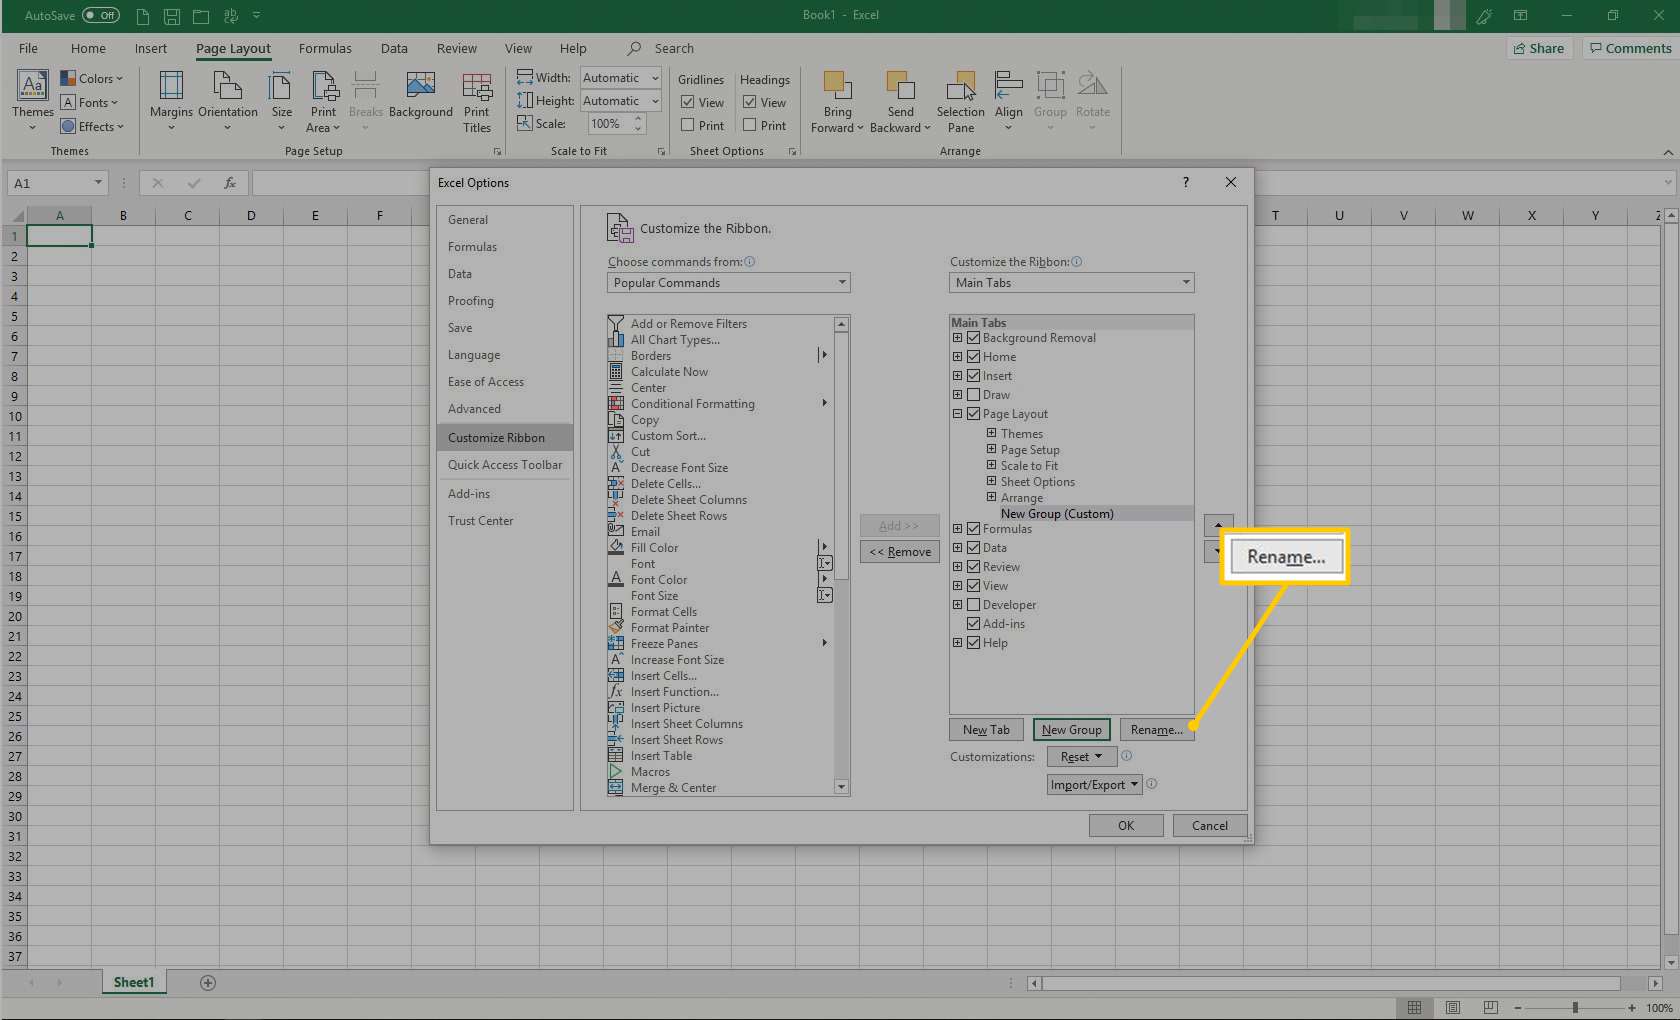
Task: Expand the Home tab tree node
Action: [x=957, y=357]
